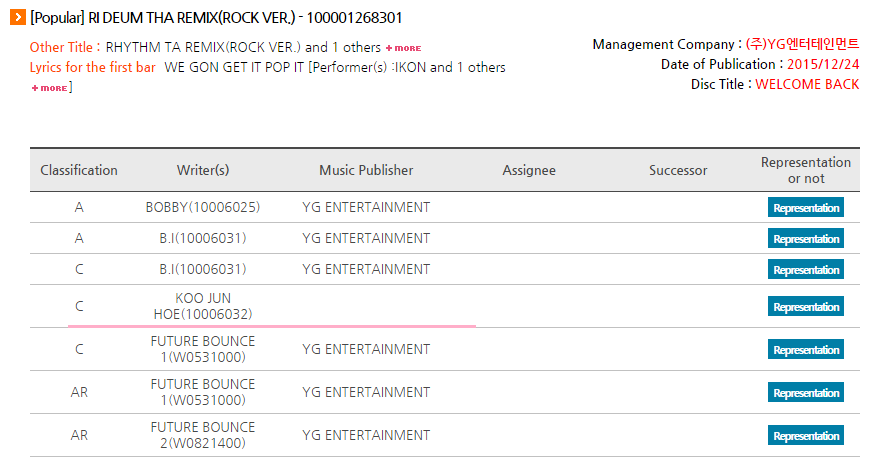The image size is (883, 473).
Task: Click the Writer(s) column header
Action: point(203,170)
